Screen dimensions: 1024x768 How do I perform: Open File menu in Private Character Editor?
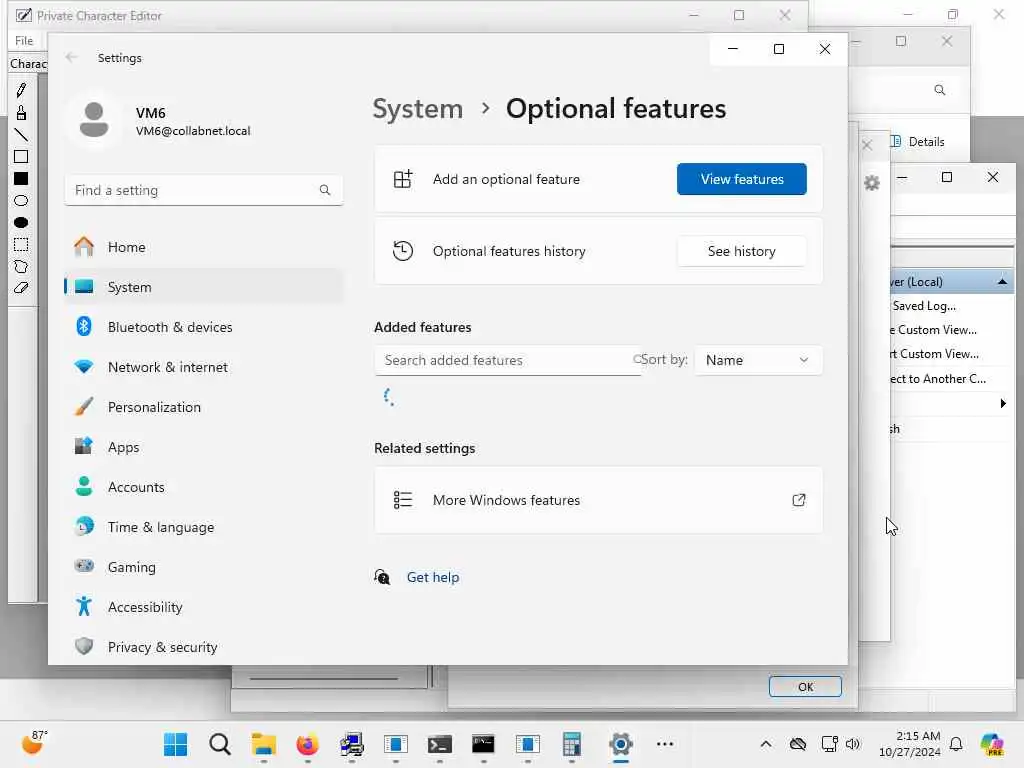(x=24, y=40)
